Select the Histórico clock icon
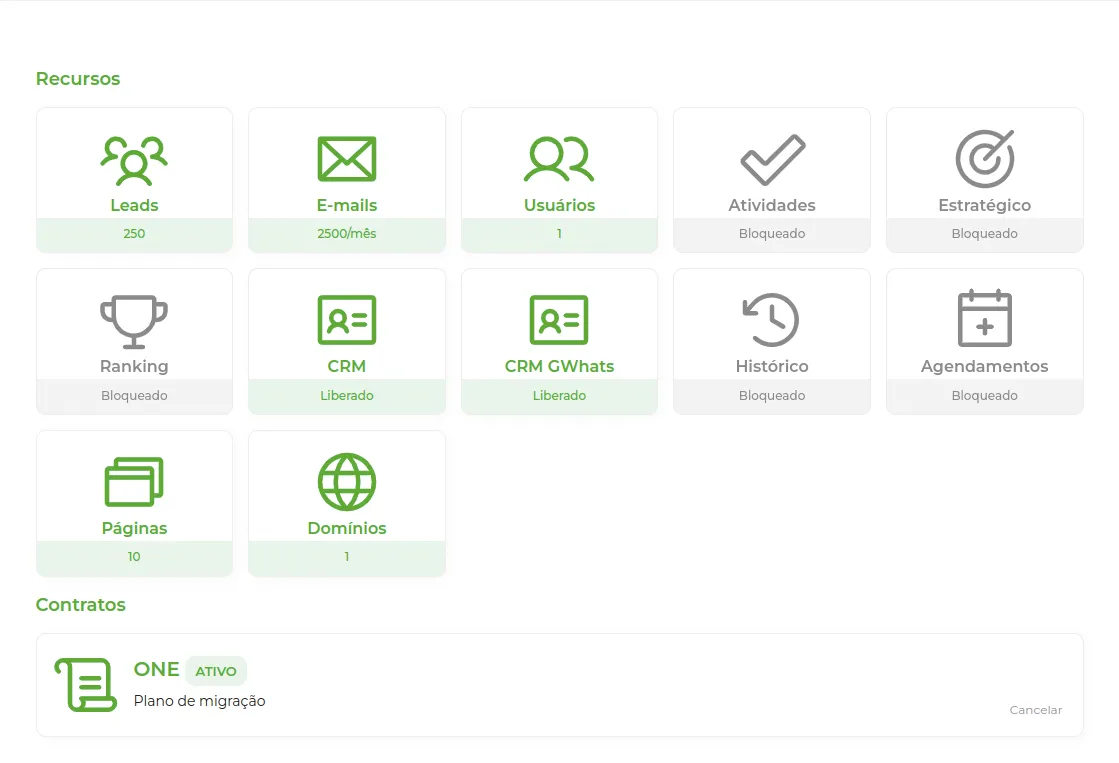The height and width of the screenshot is (763, 1119). tap(771, 320)
